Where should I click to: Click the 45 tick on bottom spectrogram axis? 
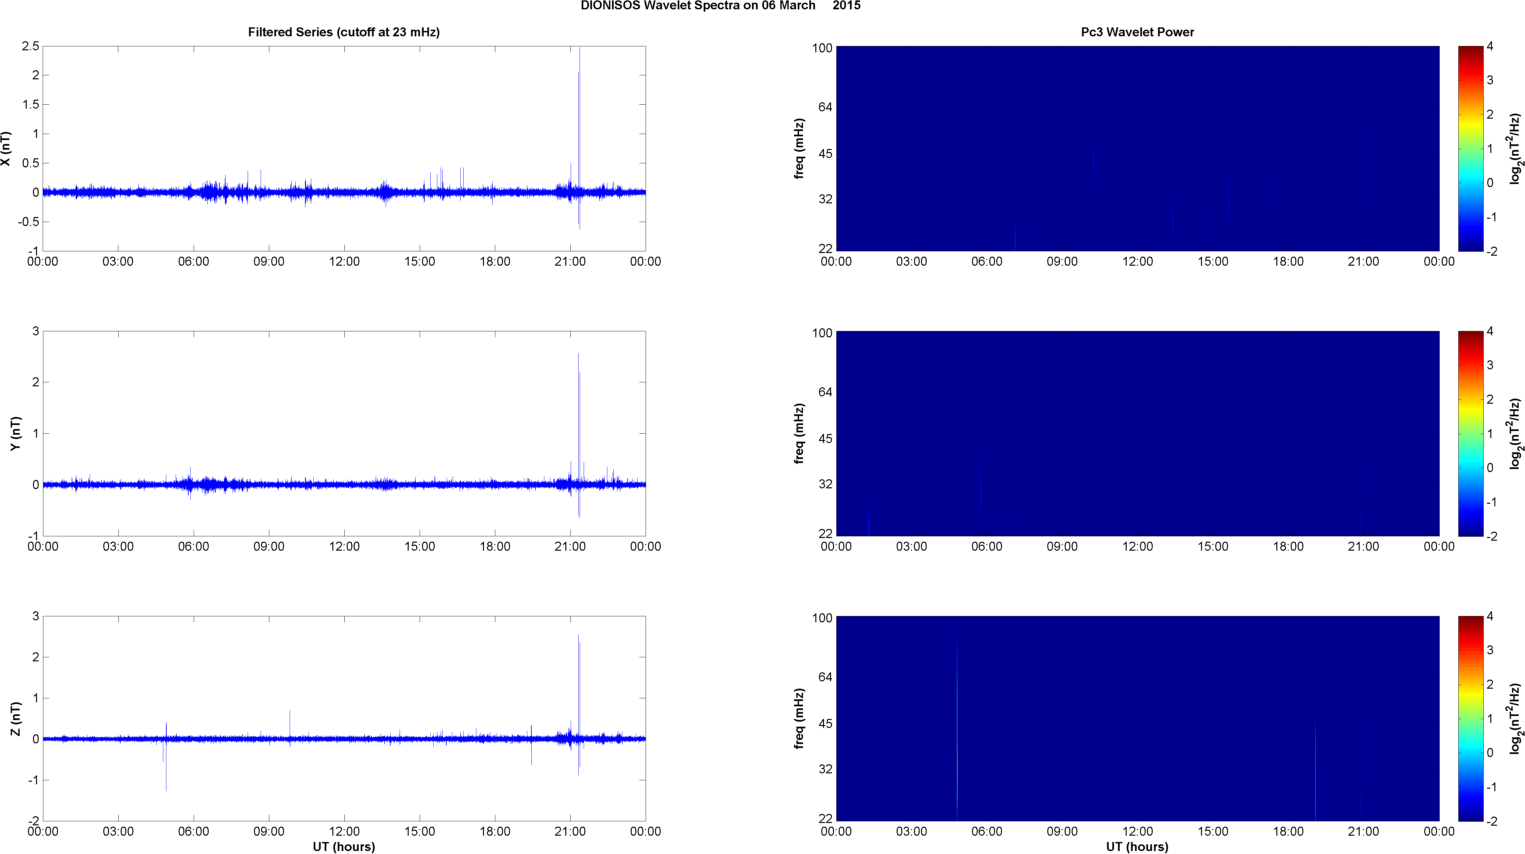(x=825, y=723)
